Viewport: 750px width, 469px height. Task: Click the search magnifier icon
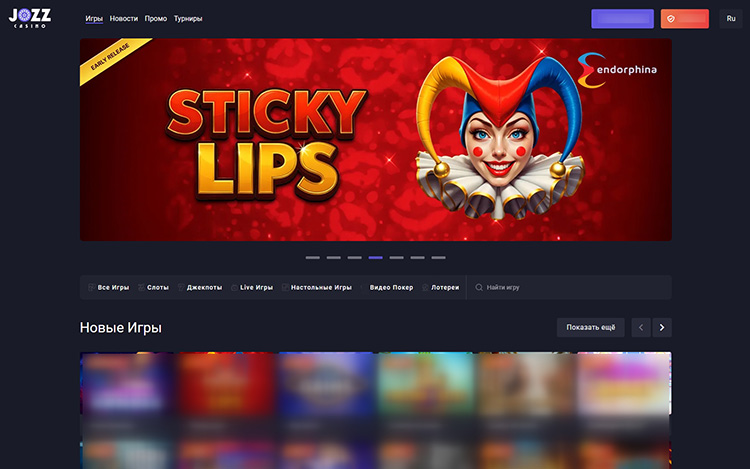coord(479,288)
